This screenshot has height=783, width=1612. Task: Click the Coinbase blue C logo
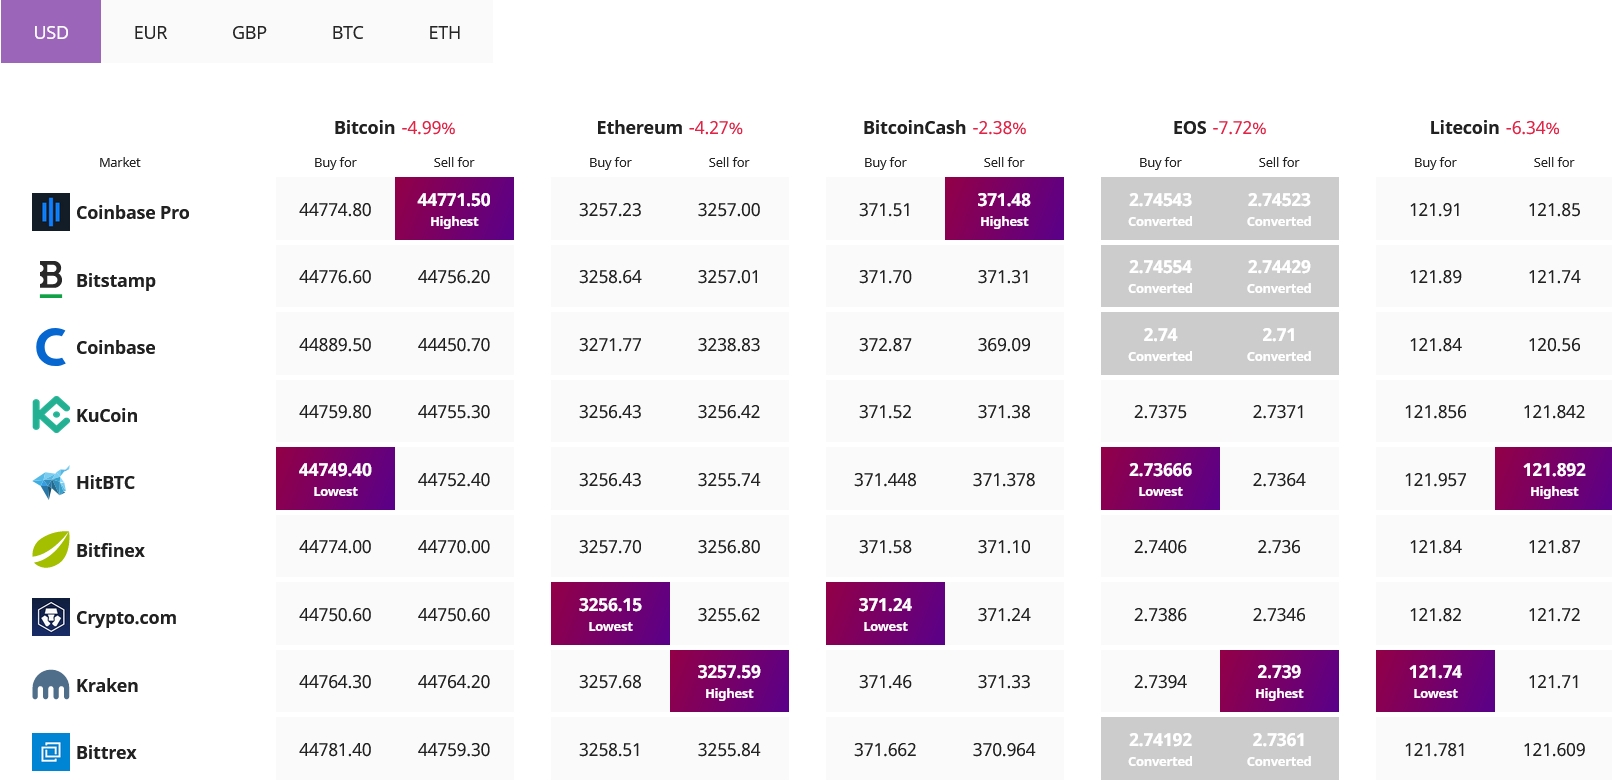point(51,347)
